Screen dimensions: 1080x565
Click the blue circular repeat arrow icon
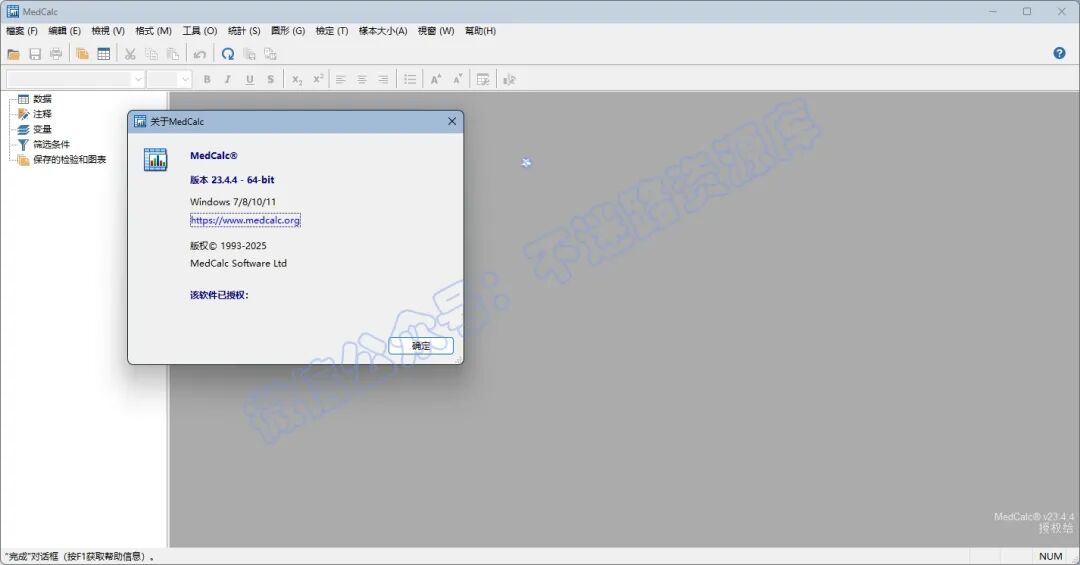(227, 54)
